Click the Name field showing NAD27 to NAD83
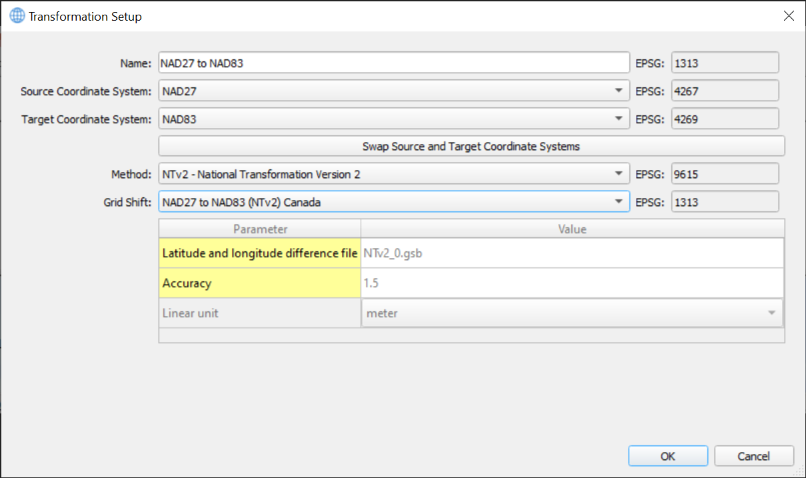806x478 pixels. pyautogui.click(x=394, y=63)
